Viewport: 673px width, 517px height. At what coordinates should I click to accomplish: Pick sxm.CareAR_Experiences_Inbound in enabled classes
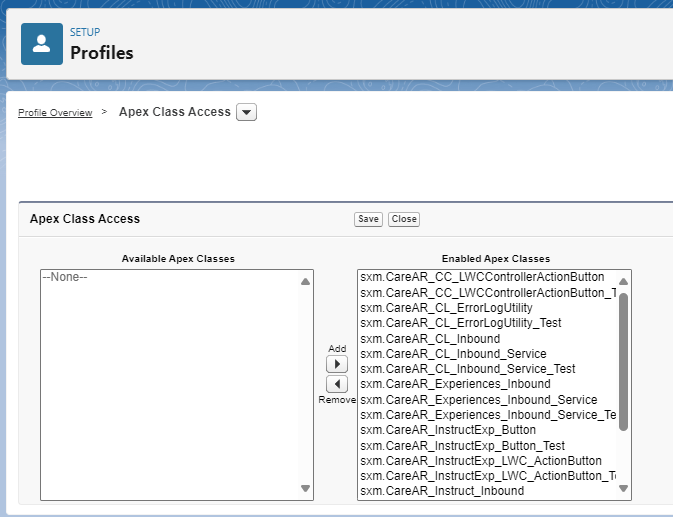(455, 384)
